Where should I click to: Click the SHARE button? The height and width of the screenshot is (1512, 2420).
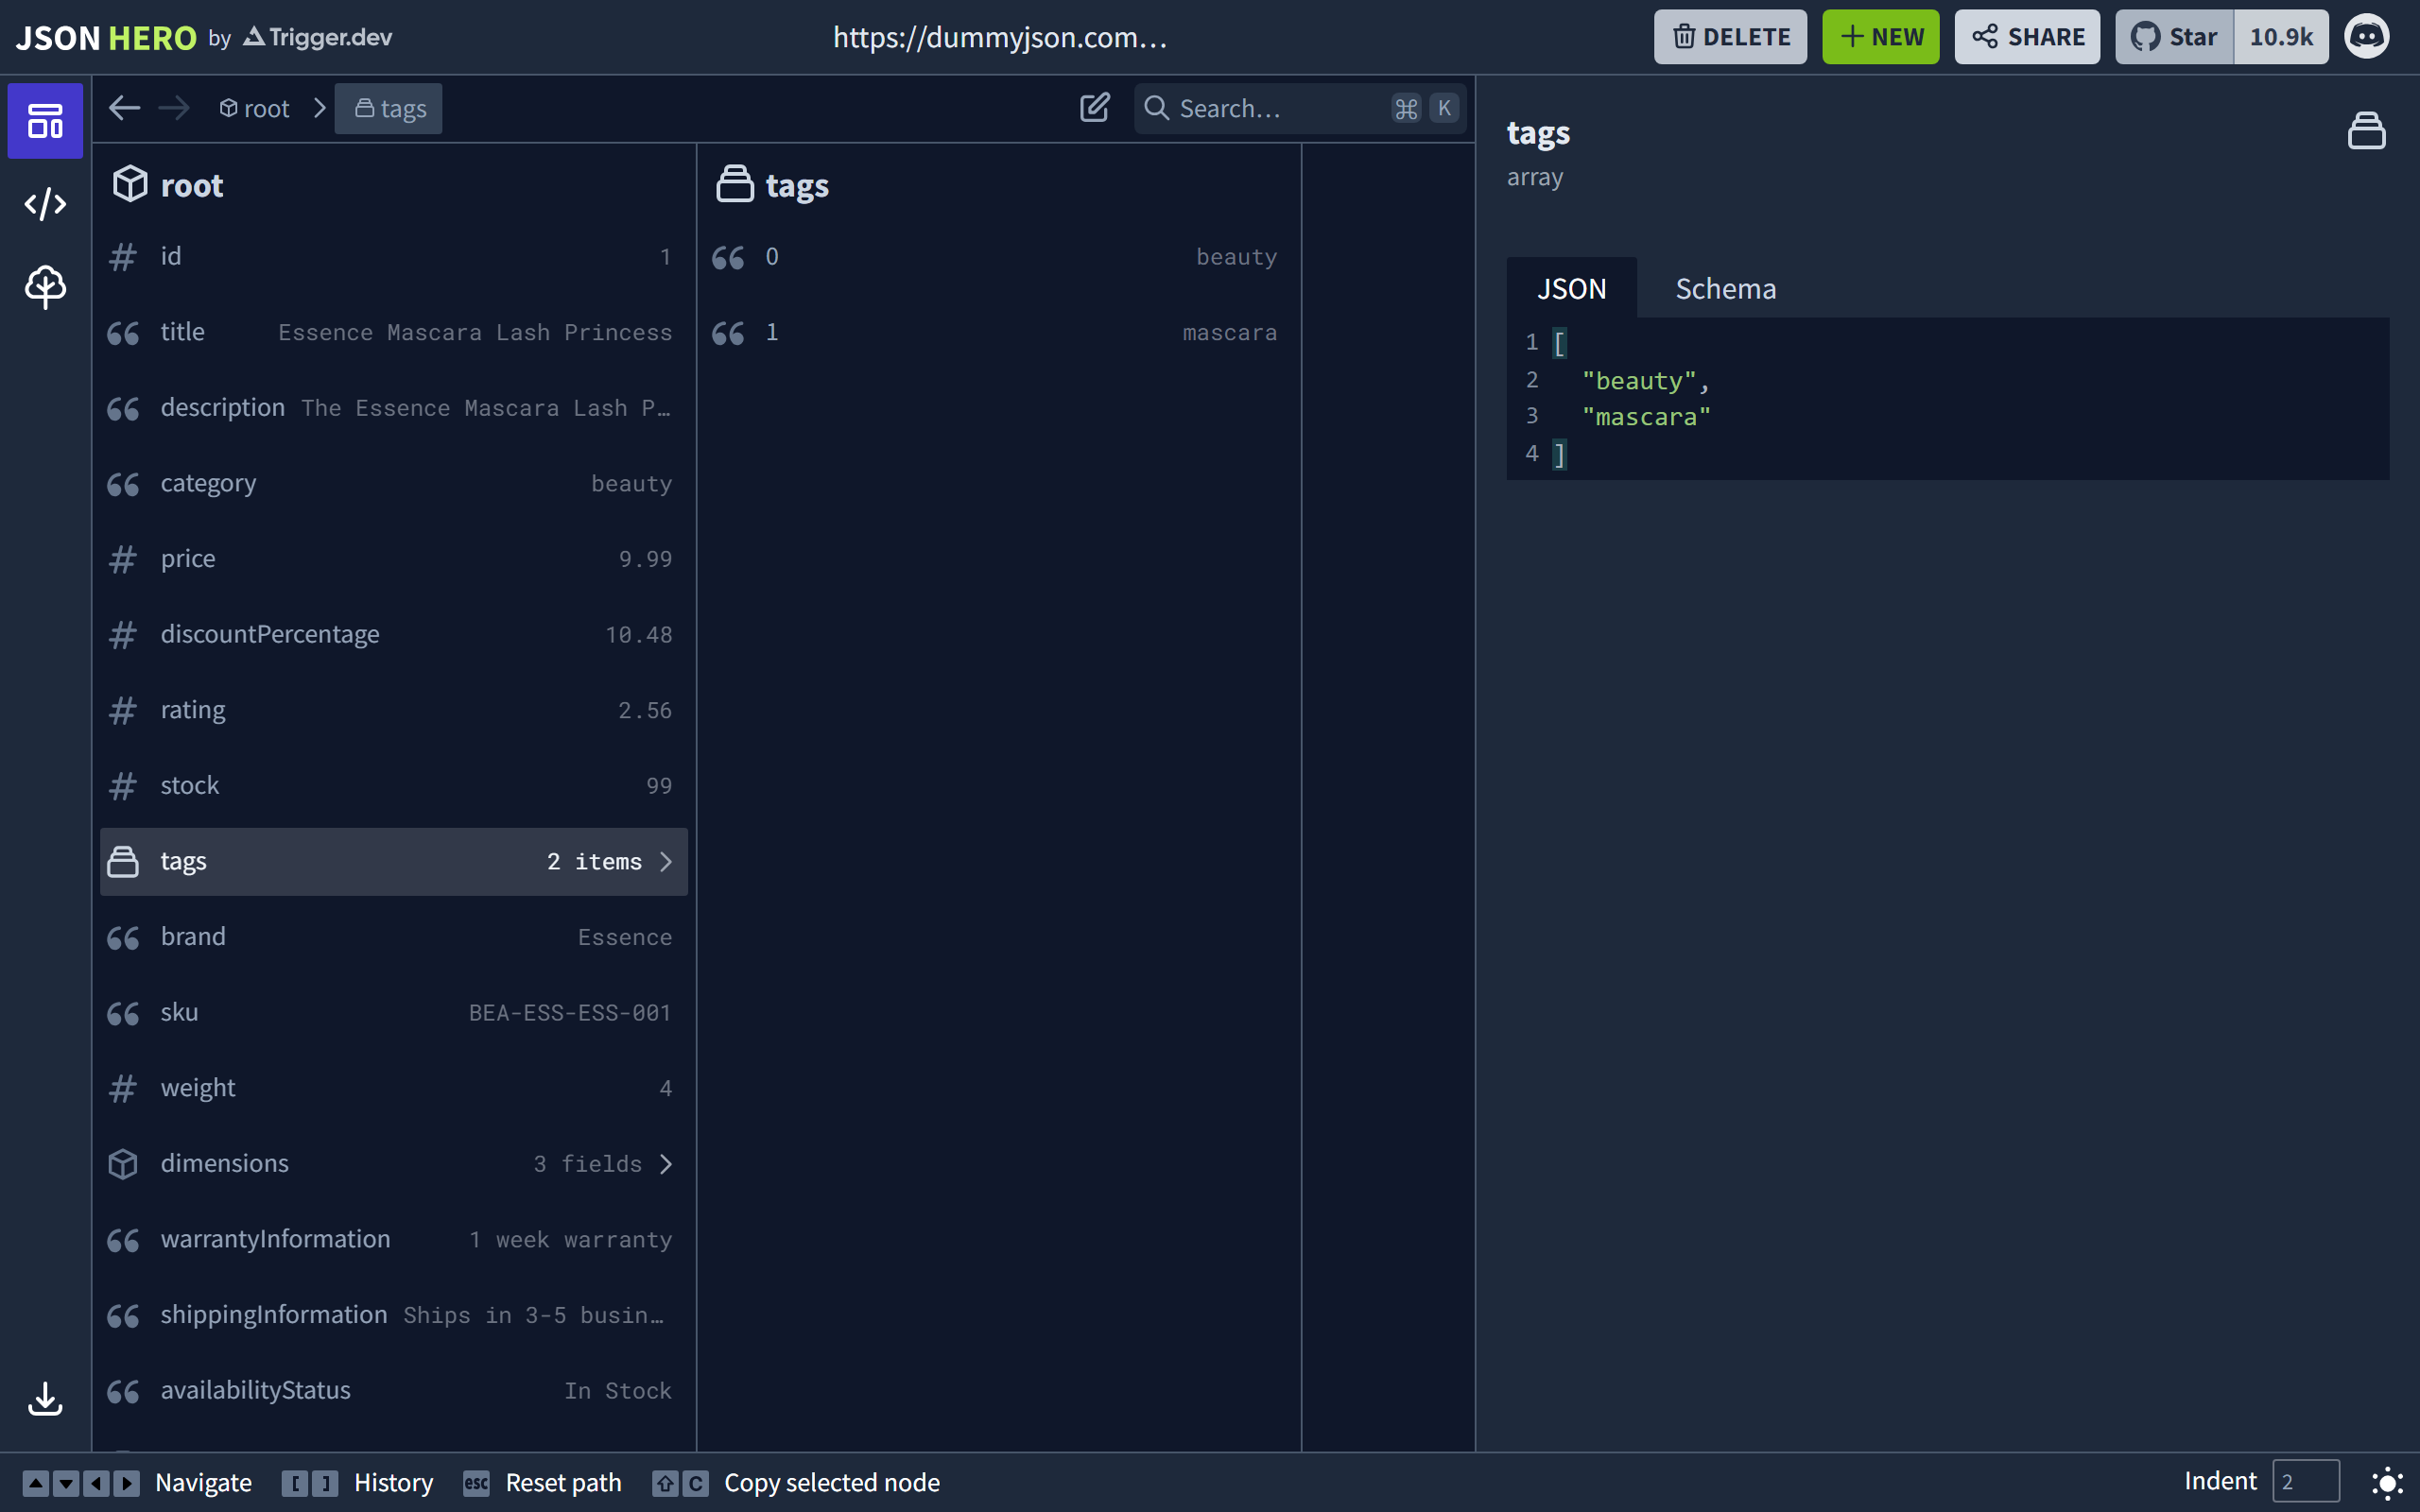[x=2027, y=37]
